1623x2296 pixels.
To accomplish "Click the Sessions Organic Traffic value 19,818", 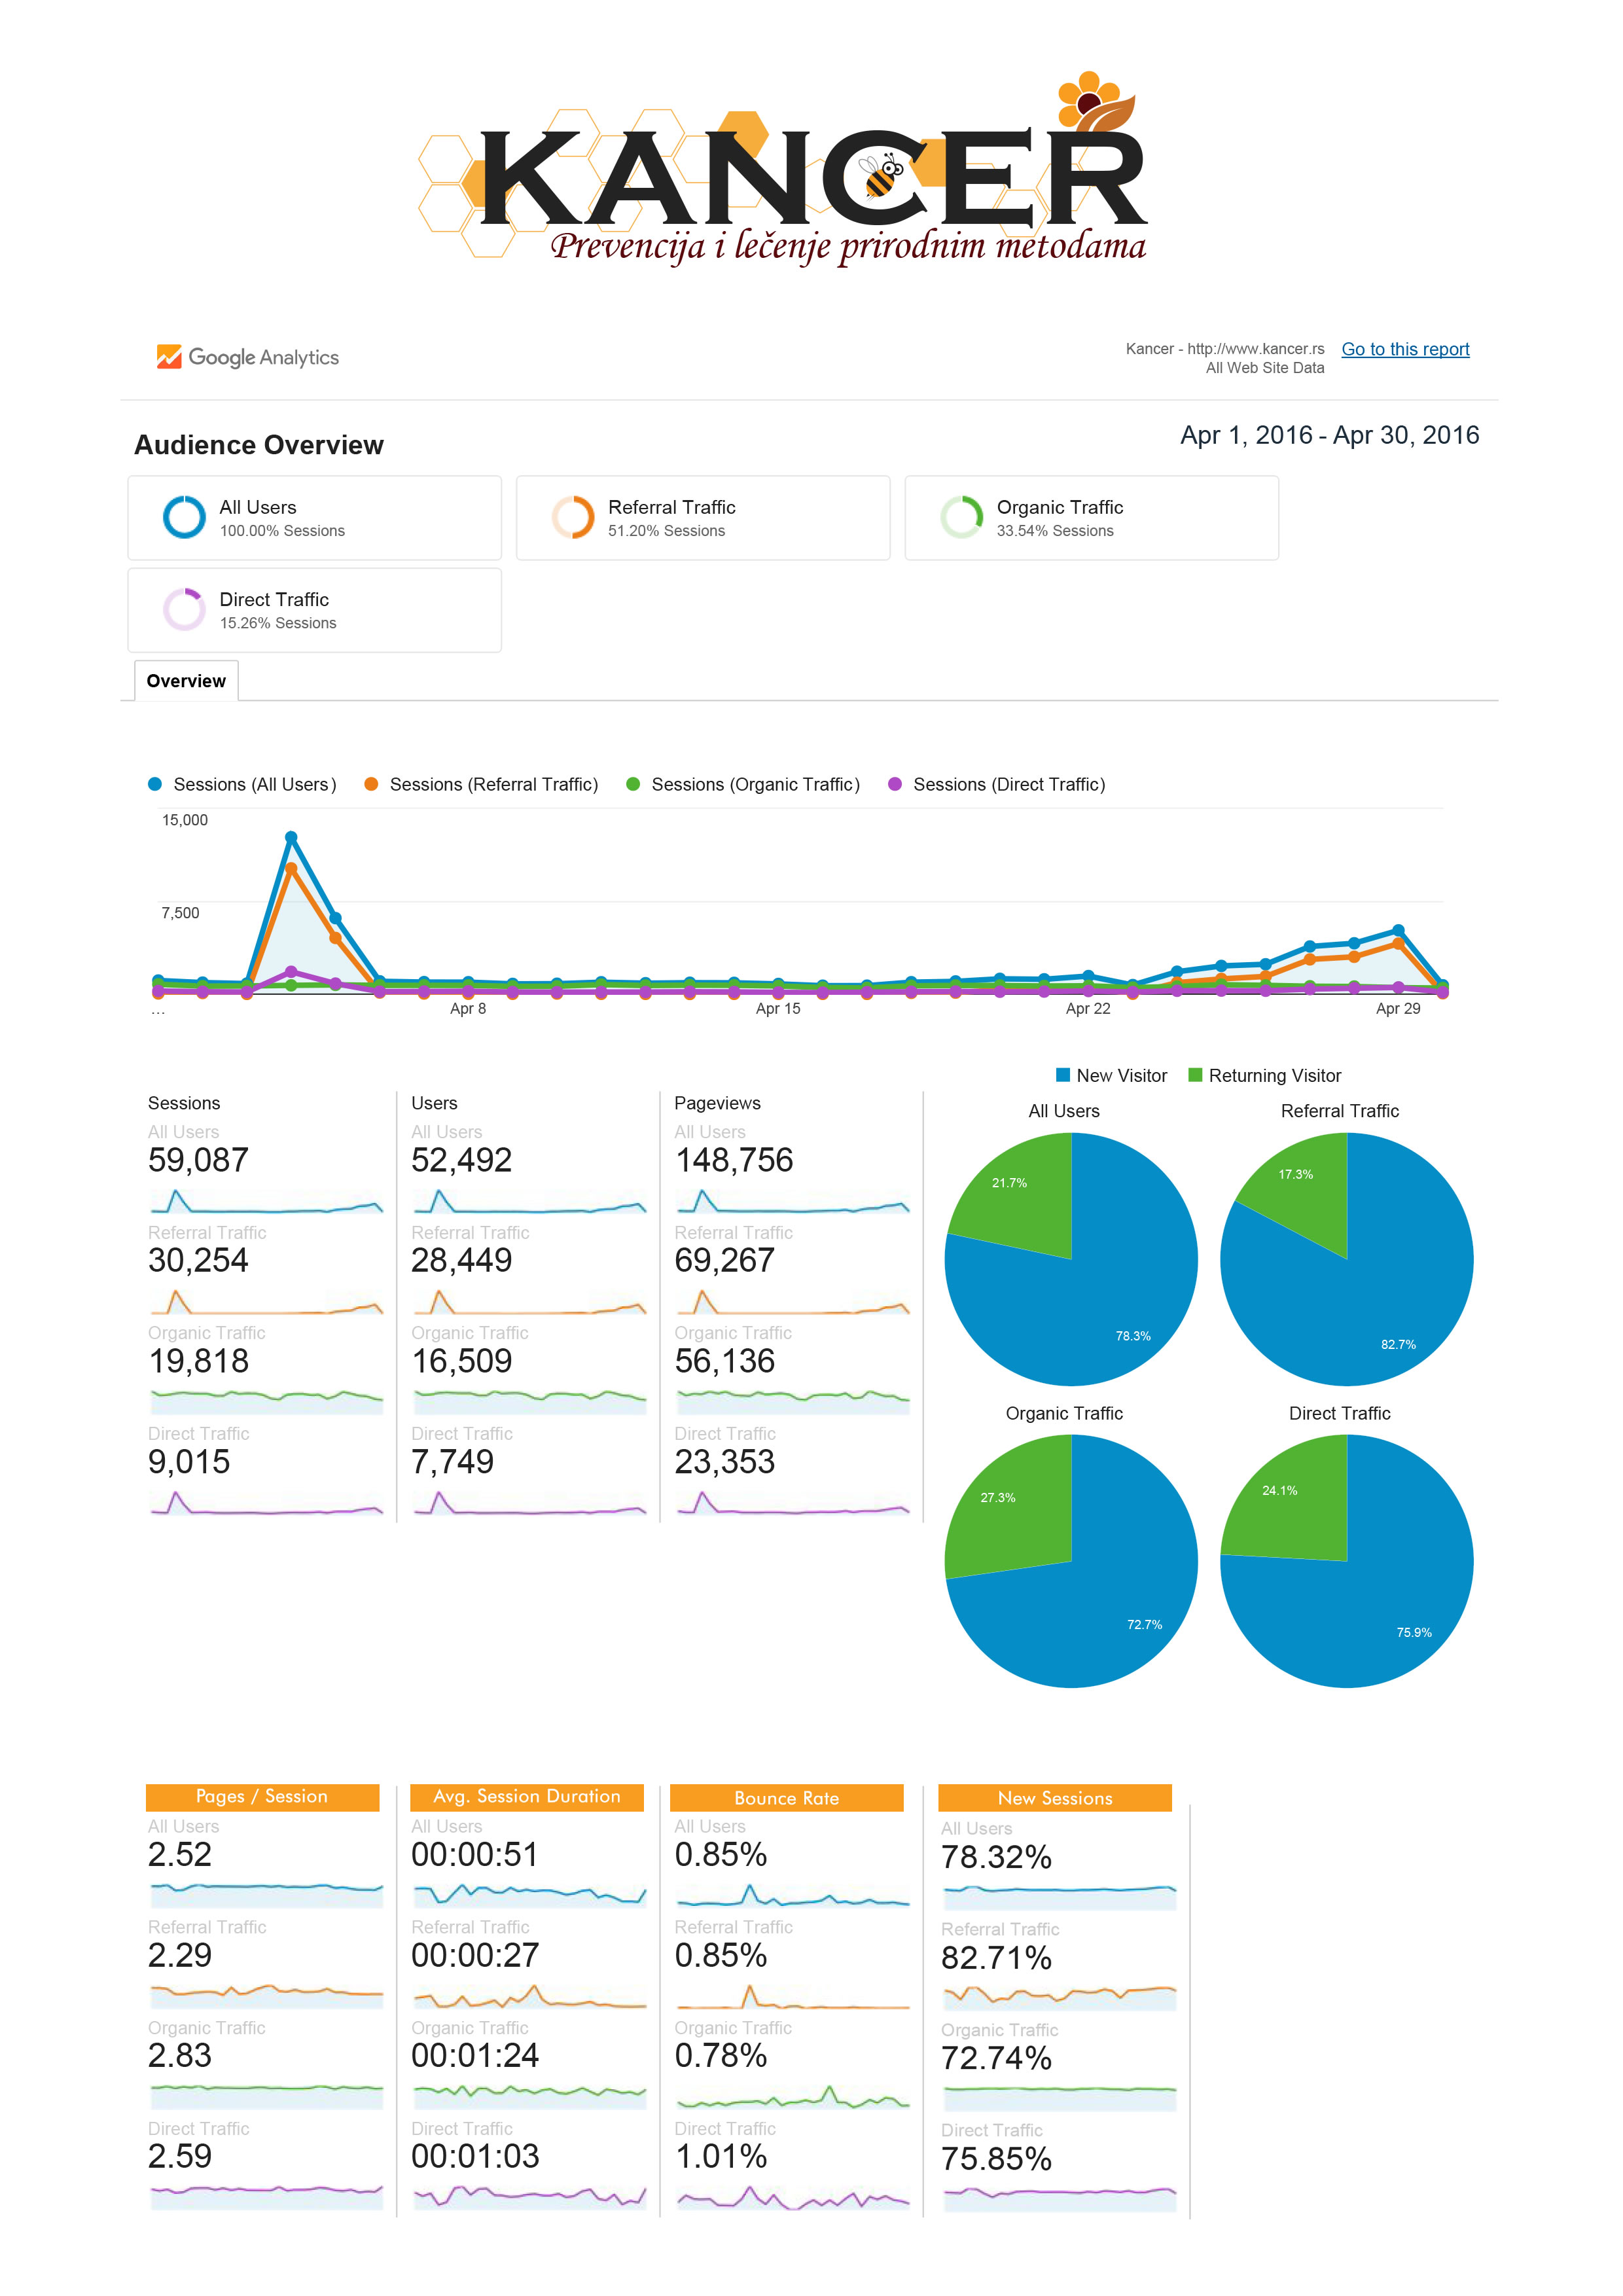I will click(198, 1361).
